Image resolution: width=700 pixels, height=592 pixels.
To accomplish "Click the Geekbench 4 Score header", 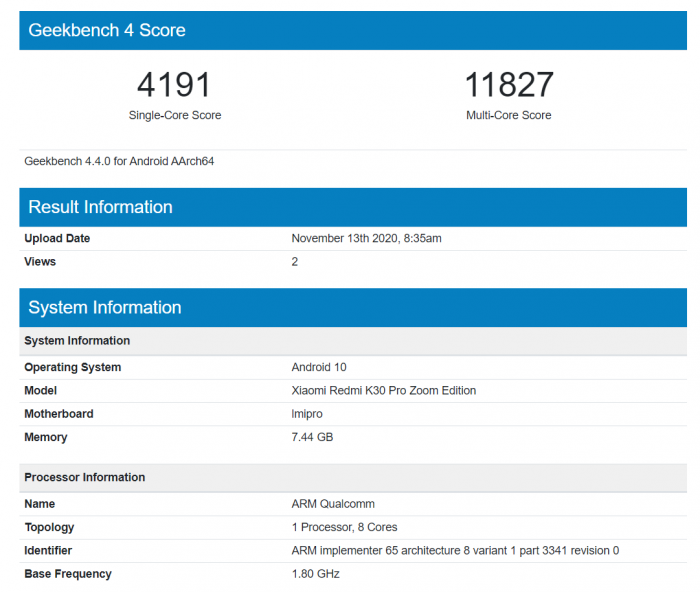I will pyautogui.click(x=107, y=30).
